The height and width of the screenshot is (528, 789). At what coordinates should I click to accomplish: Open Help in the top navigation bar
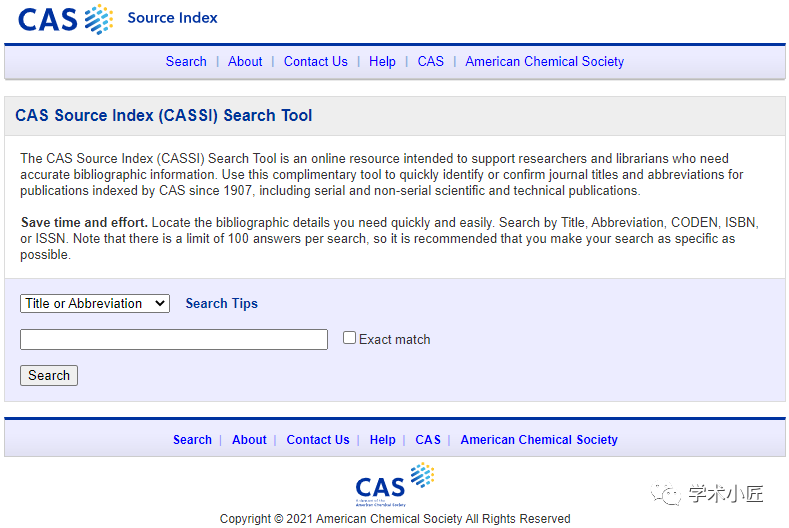(x=382, y=61)
